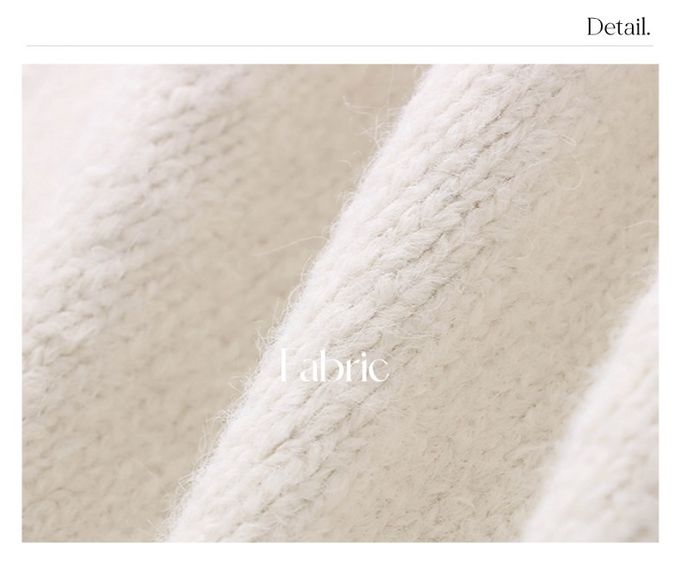Click the "Fabric" overlay caption
The image size is (680, 574).
point(334,365)
